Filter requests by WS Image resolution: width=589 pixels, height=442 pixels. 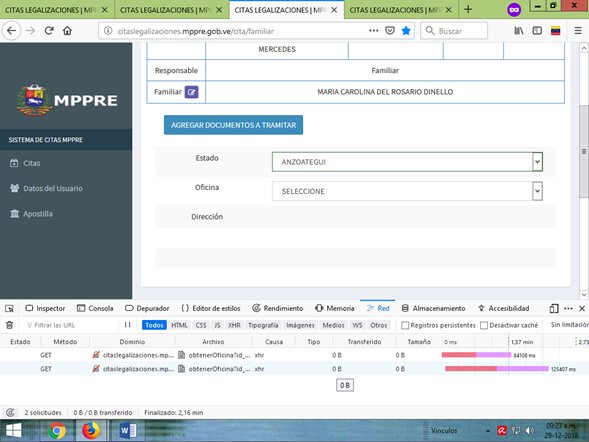(357, 325)
